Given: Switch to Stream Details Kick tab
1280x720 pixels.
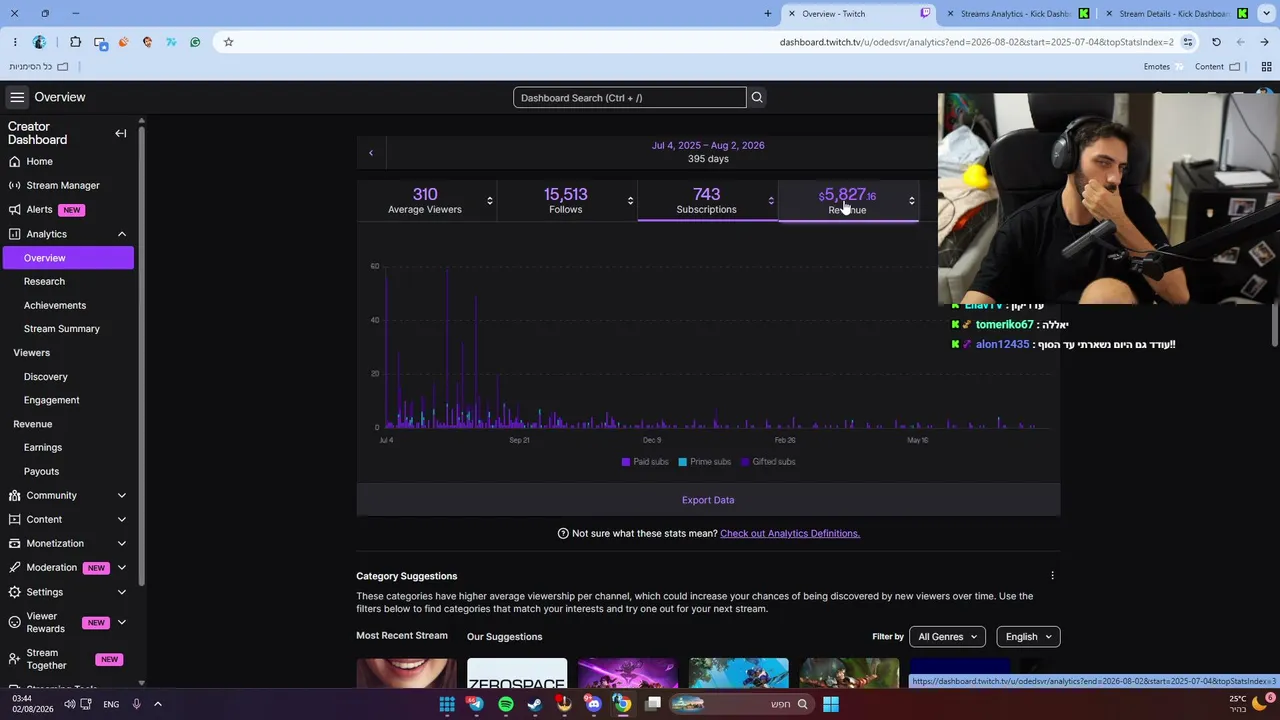Looking at the screenshot, I should pos(1175,14).
